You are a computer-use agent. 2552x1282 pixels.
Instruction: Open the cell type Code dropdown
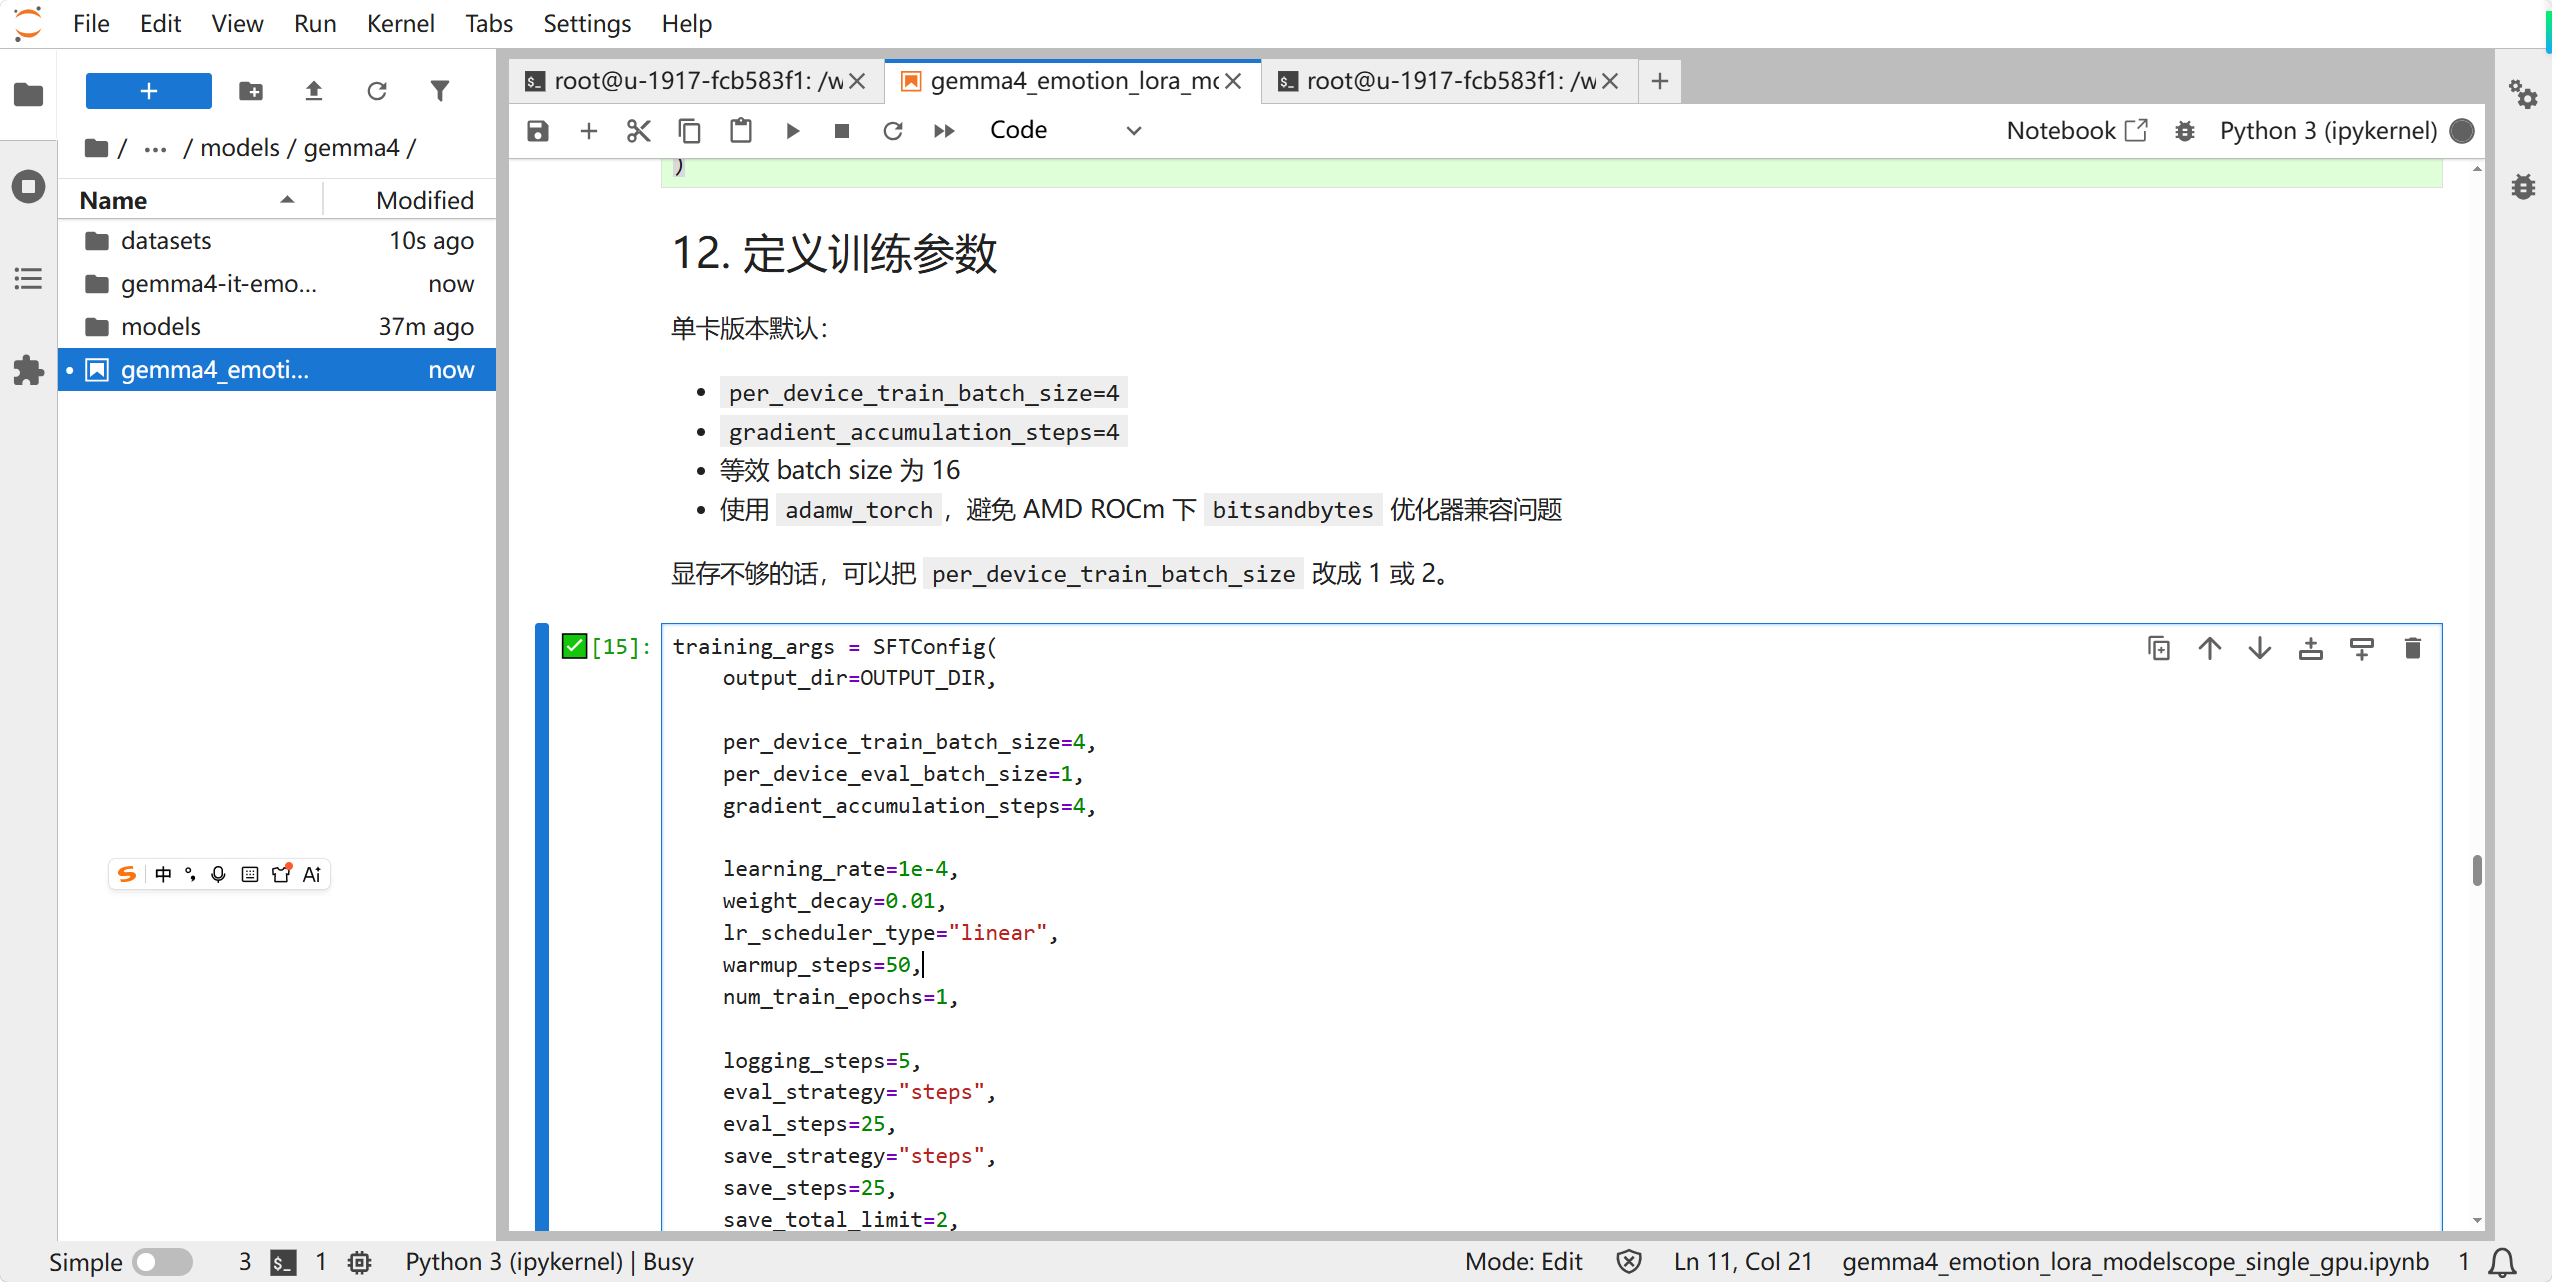pos(1066,131)
